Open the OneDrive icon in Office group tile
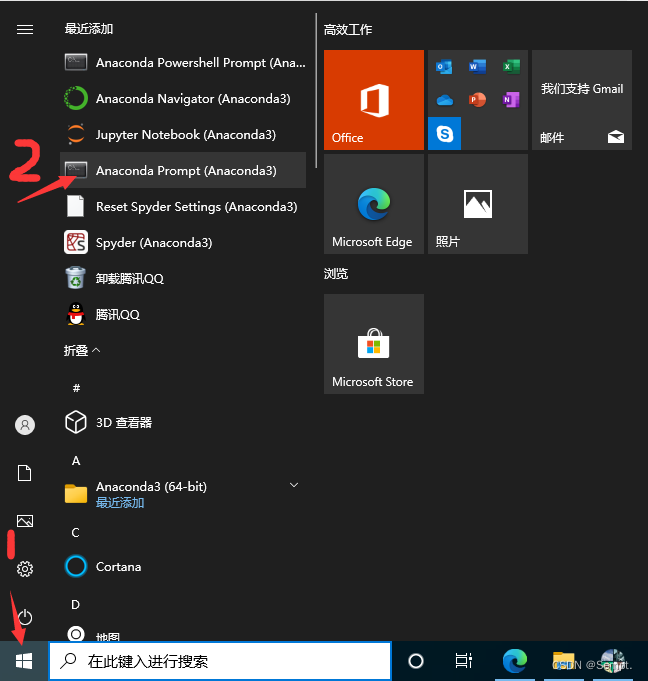Image resolution: width=648 pixels, height=681 pixels. click(x=444, y=100)
